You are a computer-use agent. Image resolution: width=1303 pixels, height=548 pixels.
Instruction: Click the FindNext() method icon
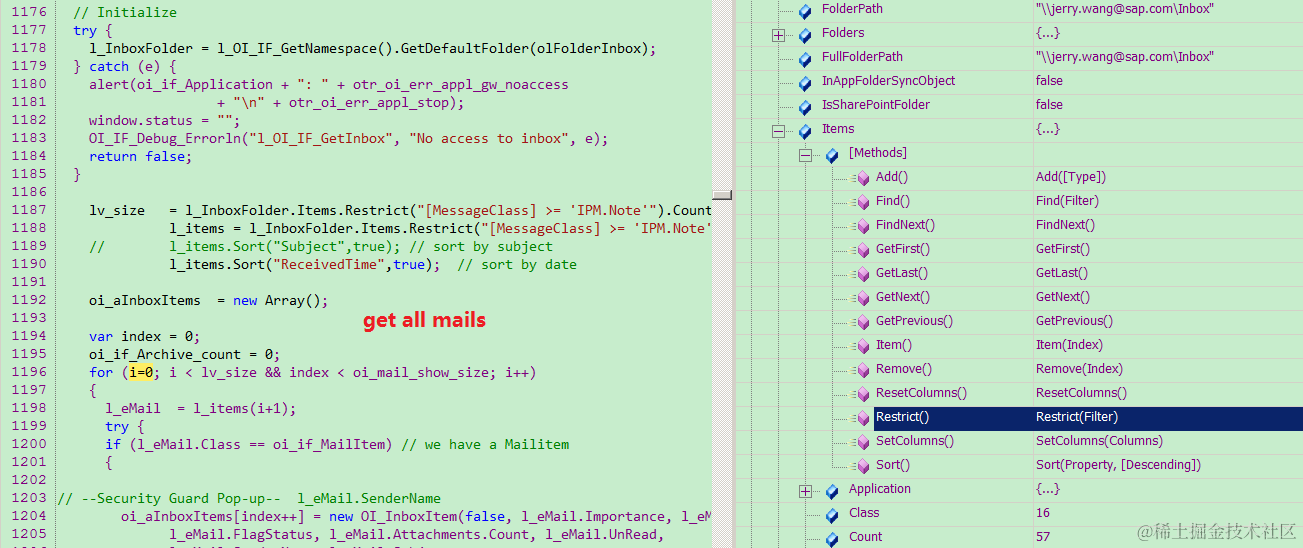[861, 227]
